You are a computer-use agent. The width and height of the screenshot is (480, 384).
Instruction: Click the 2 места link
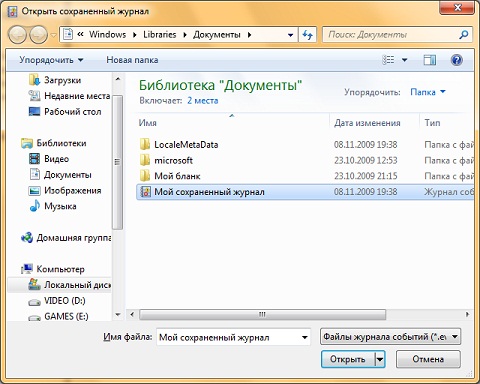[203, 101]
